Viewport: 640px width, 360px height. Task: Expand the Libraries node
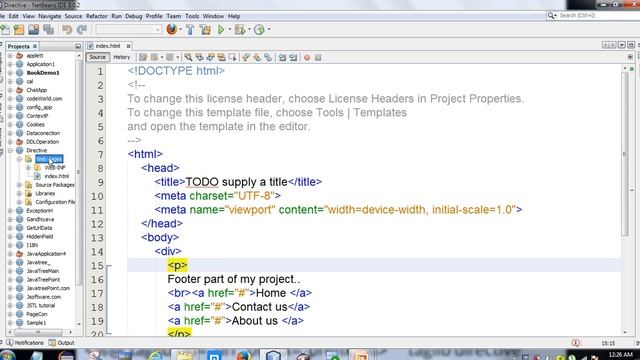point(19,193)
